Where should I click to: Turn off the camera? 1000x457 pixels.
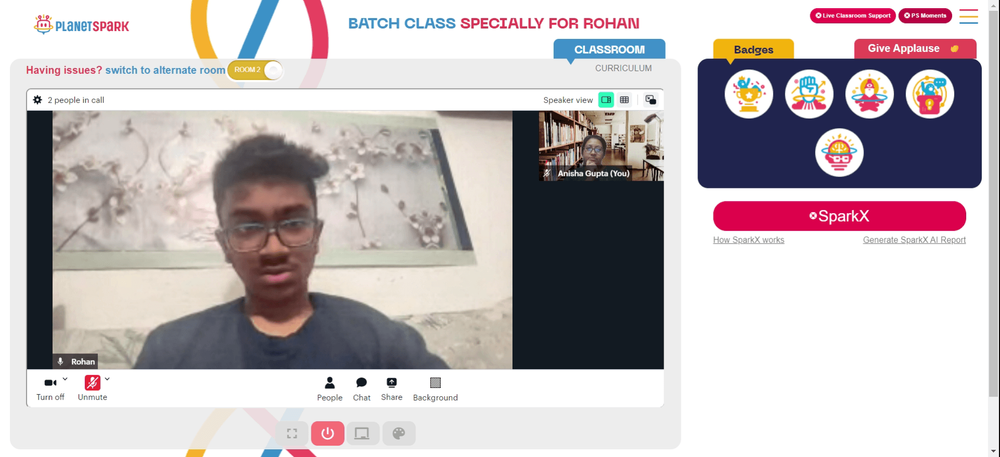tap(50, 388)
